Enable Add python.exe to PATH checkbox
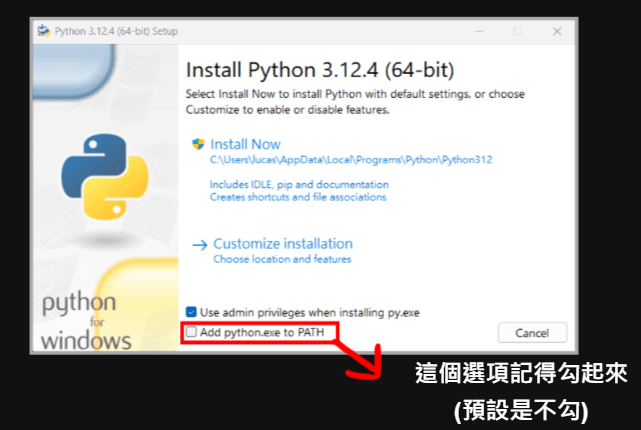641x430 pixels. pos(191,331)
